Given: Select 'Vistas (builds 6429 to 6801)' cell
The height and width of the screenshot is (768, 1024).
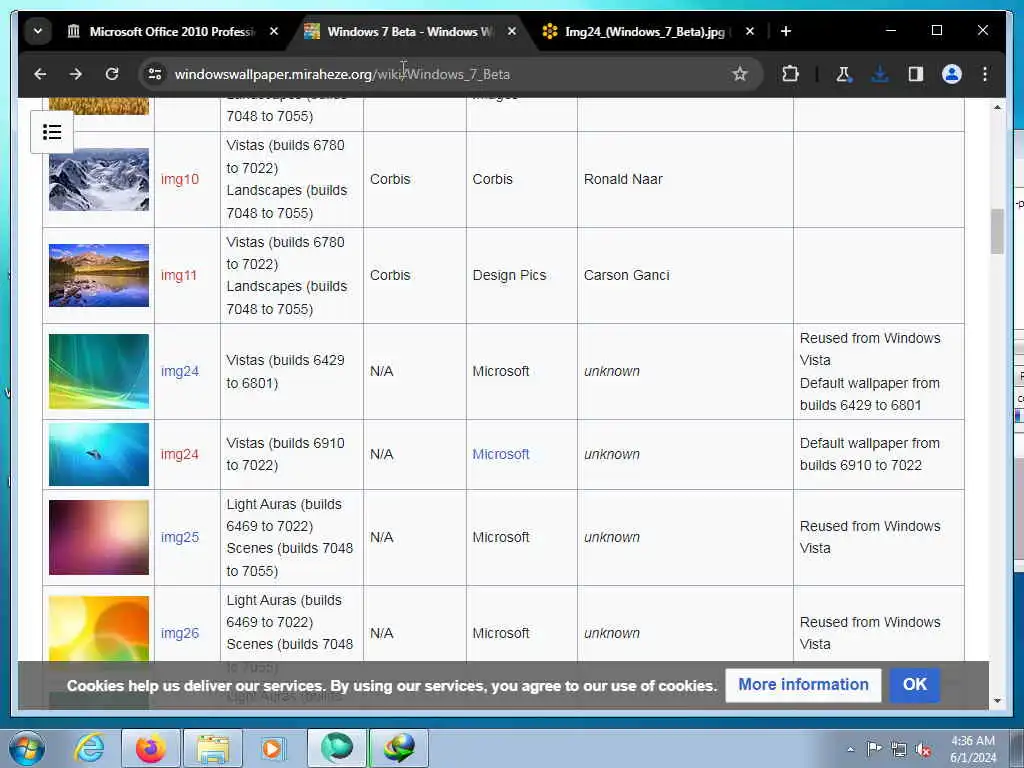Looking at the screenshot, I should pos(292,372).
